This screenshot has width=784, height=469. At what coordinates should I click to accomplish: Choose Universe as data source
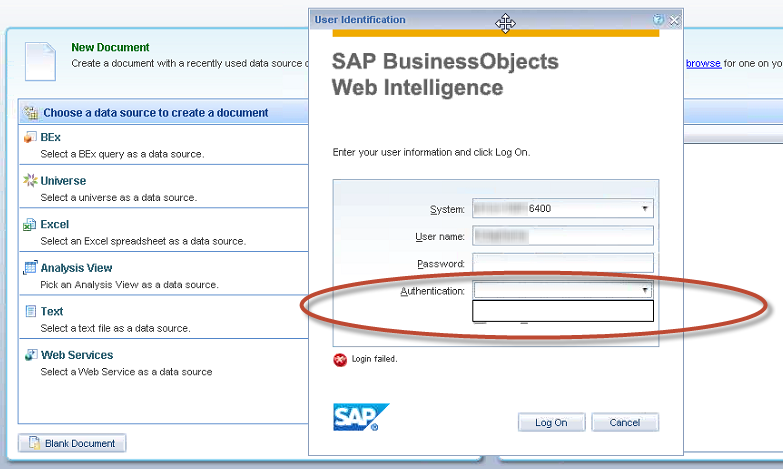coord(63,180)
